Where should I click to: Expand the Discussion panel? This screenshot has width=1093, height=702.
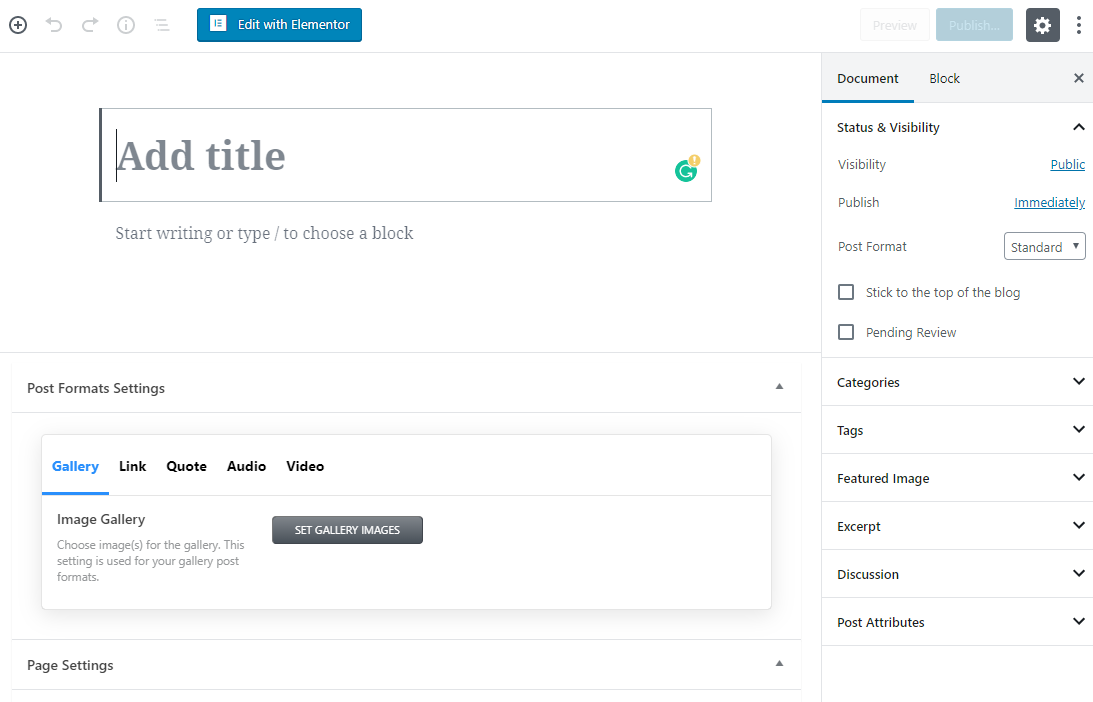pyautogui.click(x=957, y=574)
